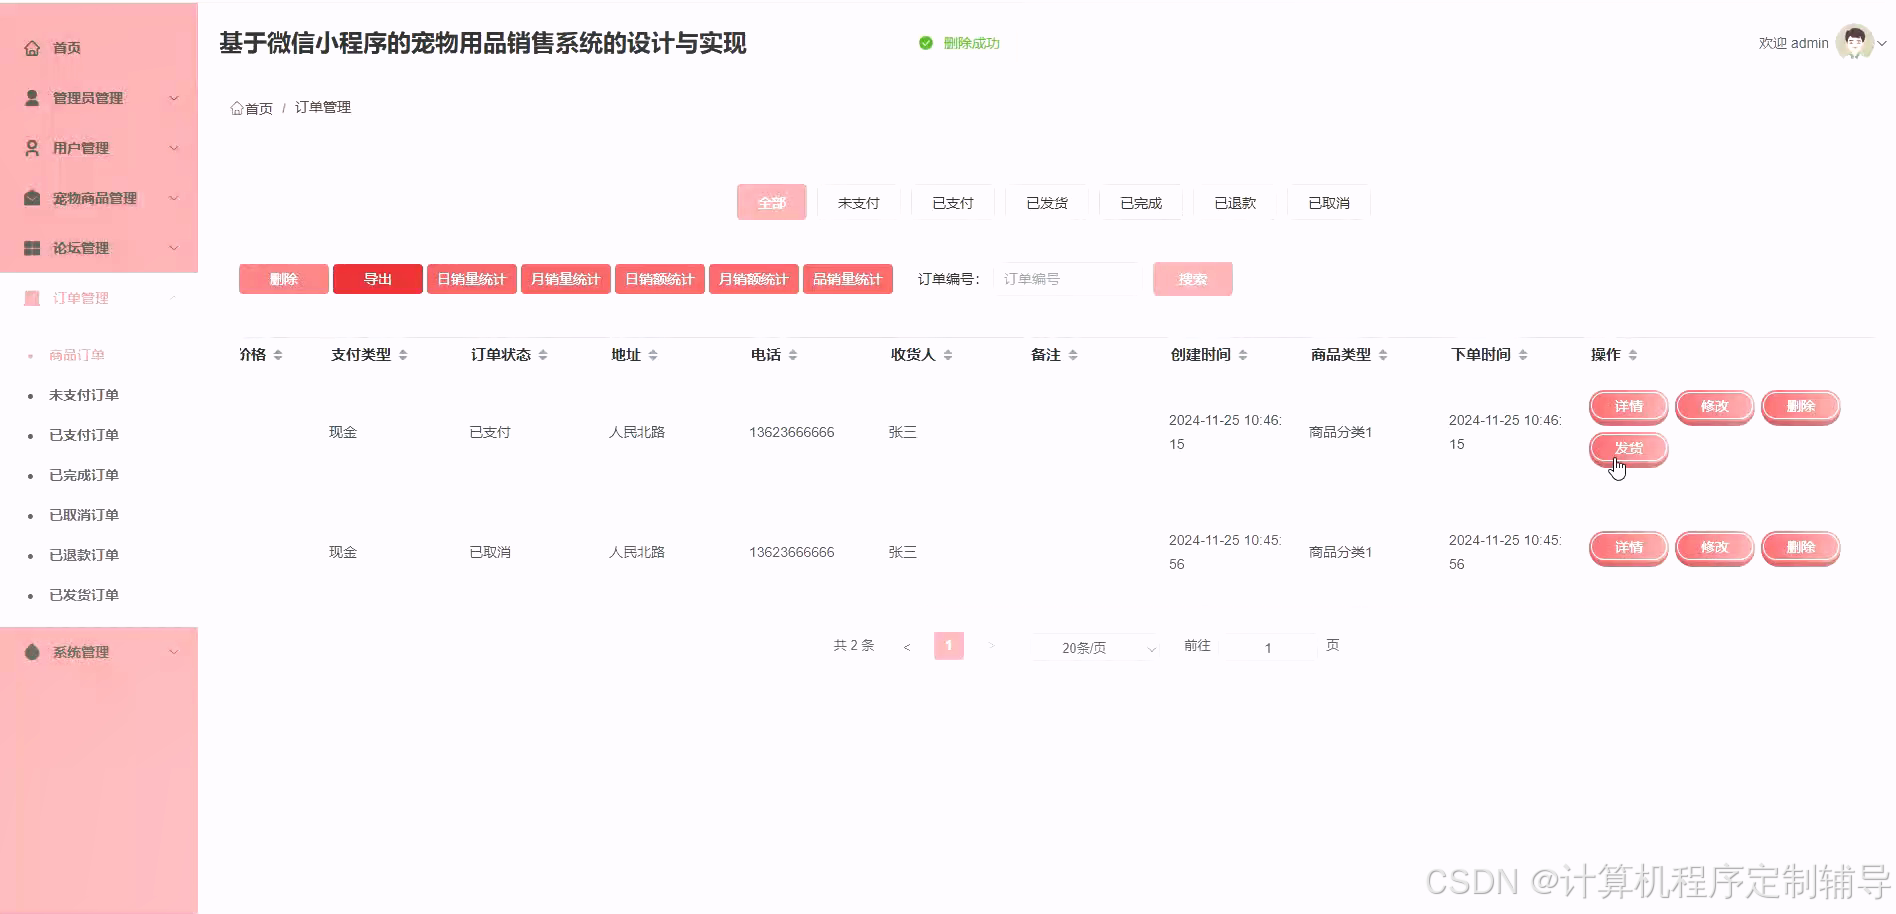1896x914 pixels.
Task: Open the 首页 home icon in sidebar
Action: pos(31,47)
